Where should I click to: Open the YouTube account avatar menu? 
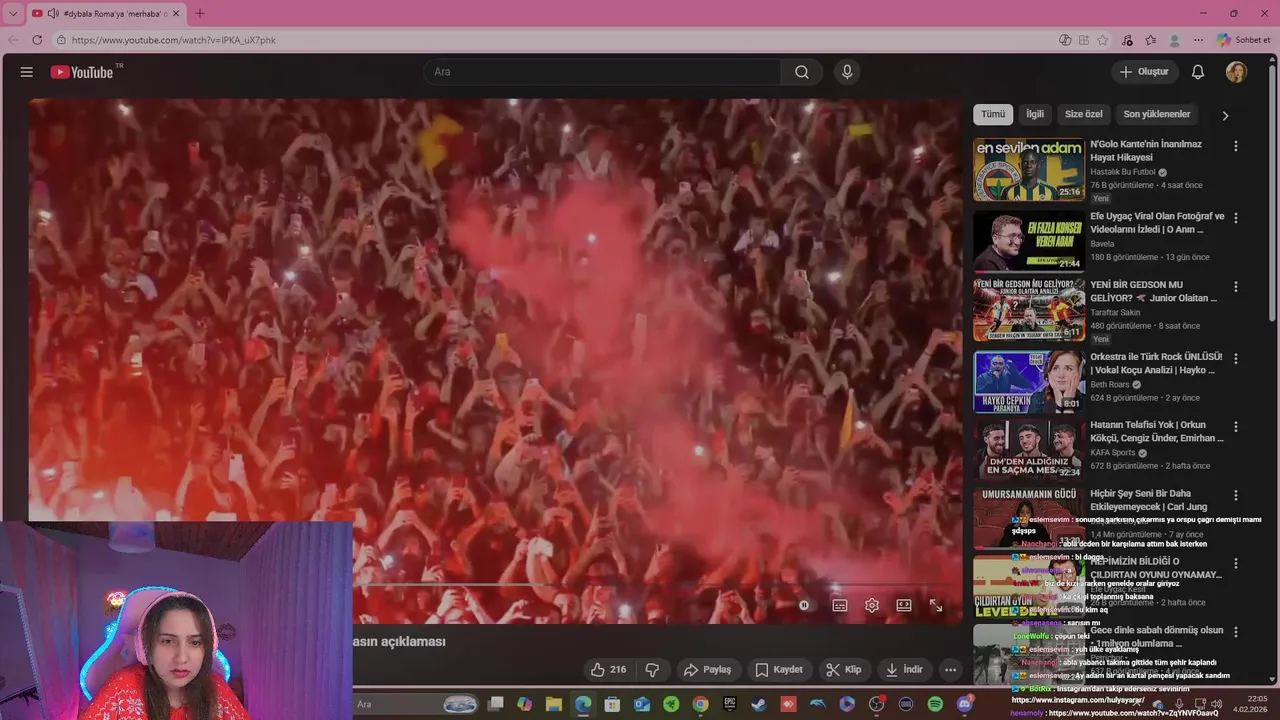pos(1236,72)
